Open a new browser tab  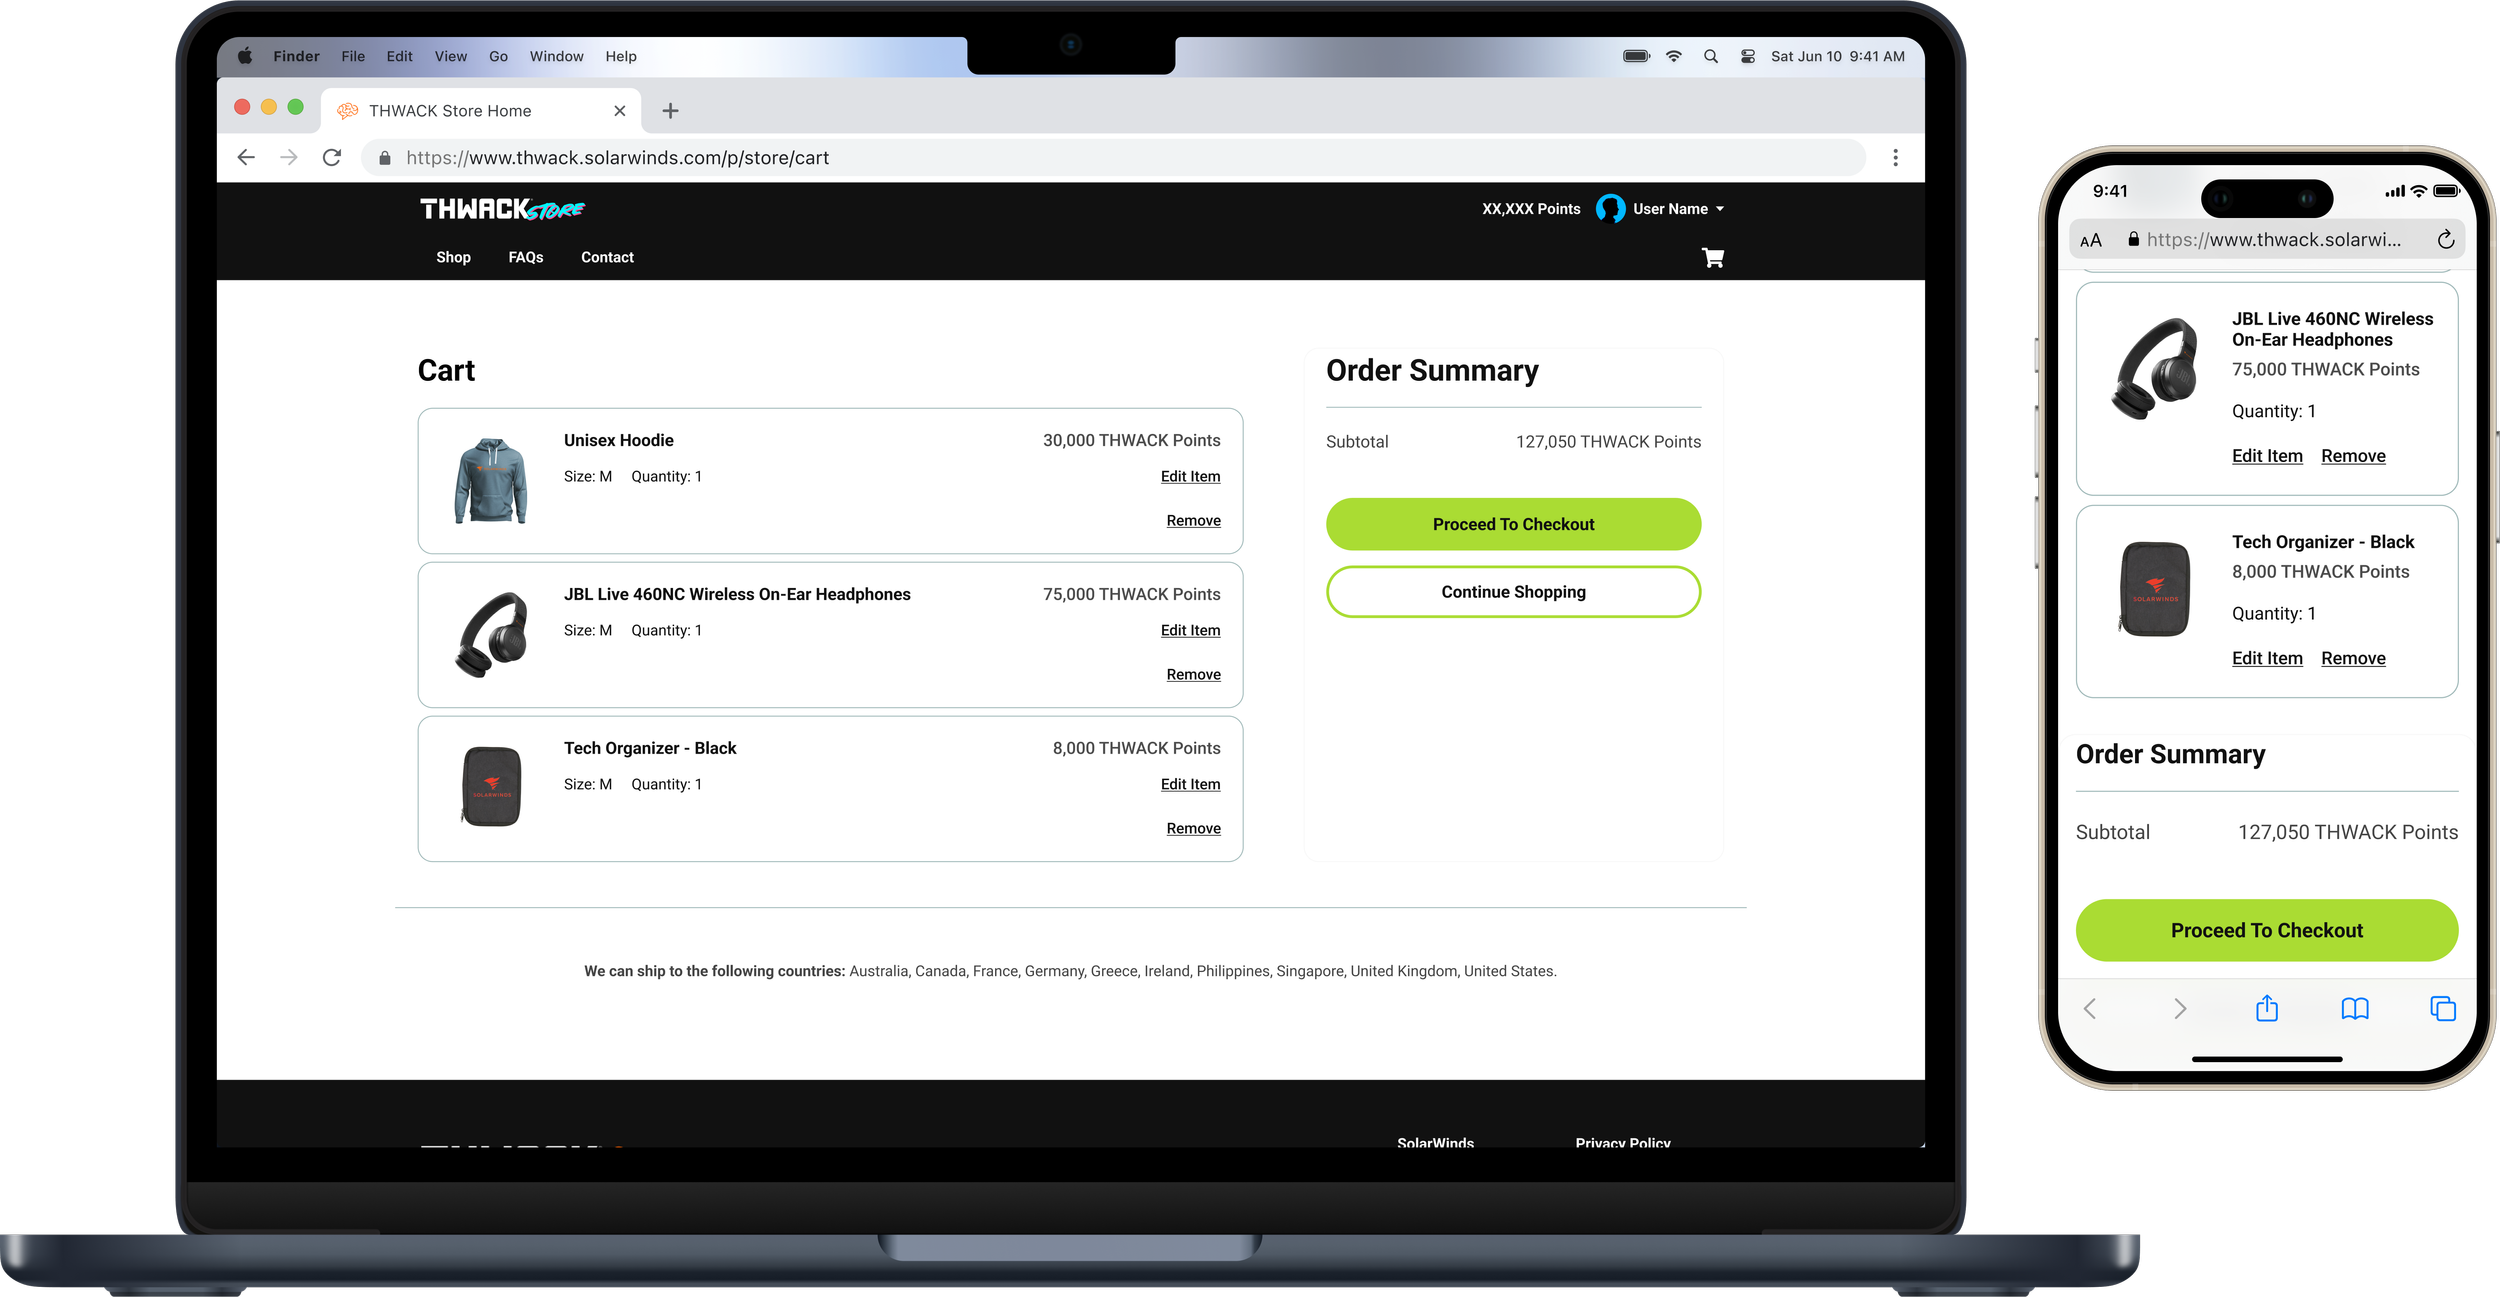(671, 111)
